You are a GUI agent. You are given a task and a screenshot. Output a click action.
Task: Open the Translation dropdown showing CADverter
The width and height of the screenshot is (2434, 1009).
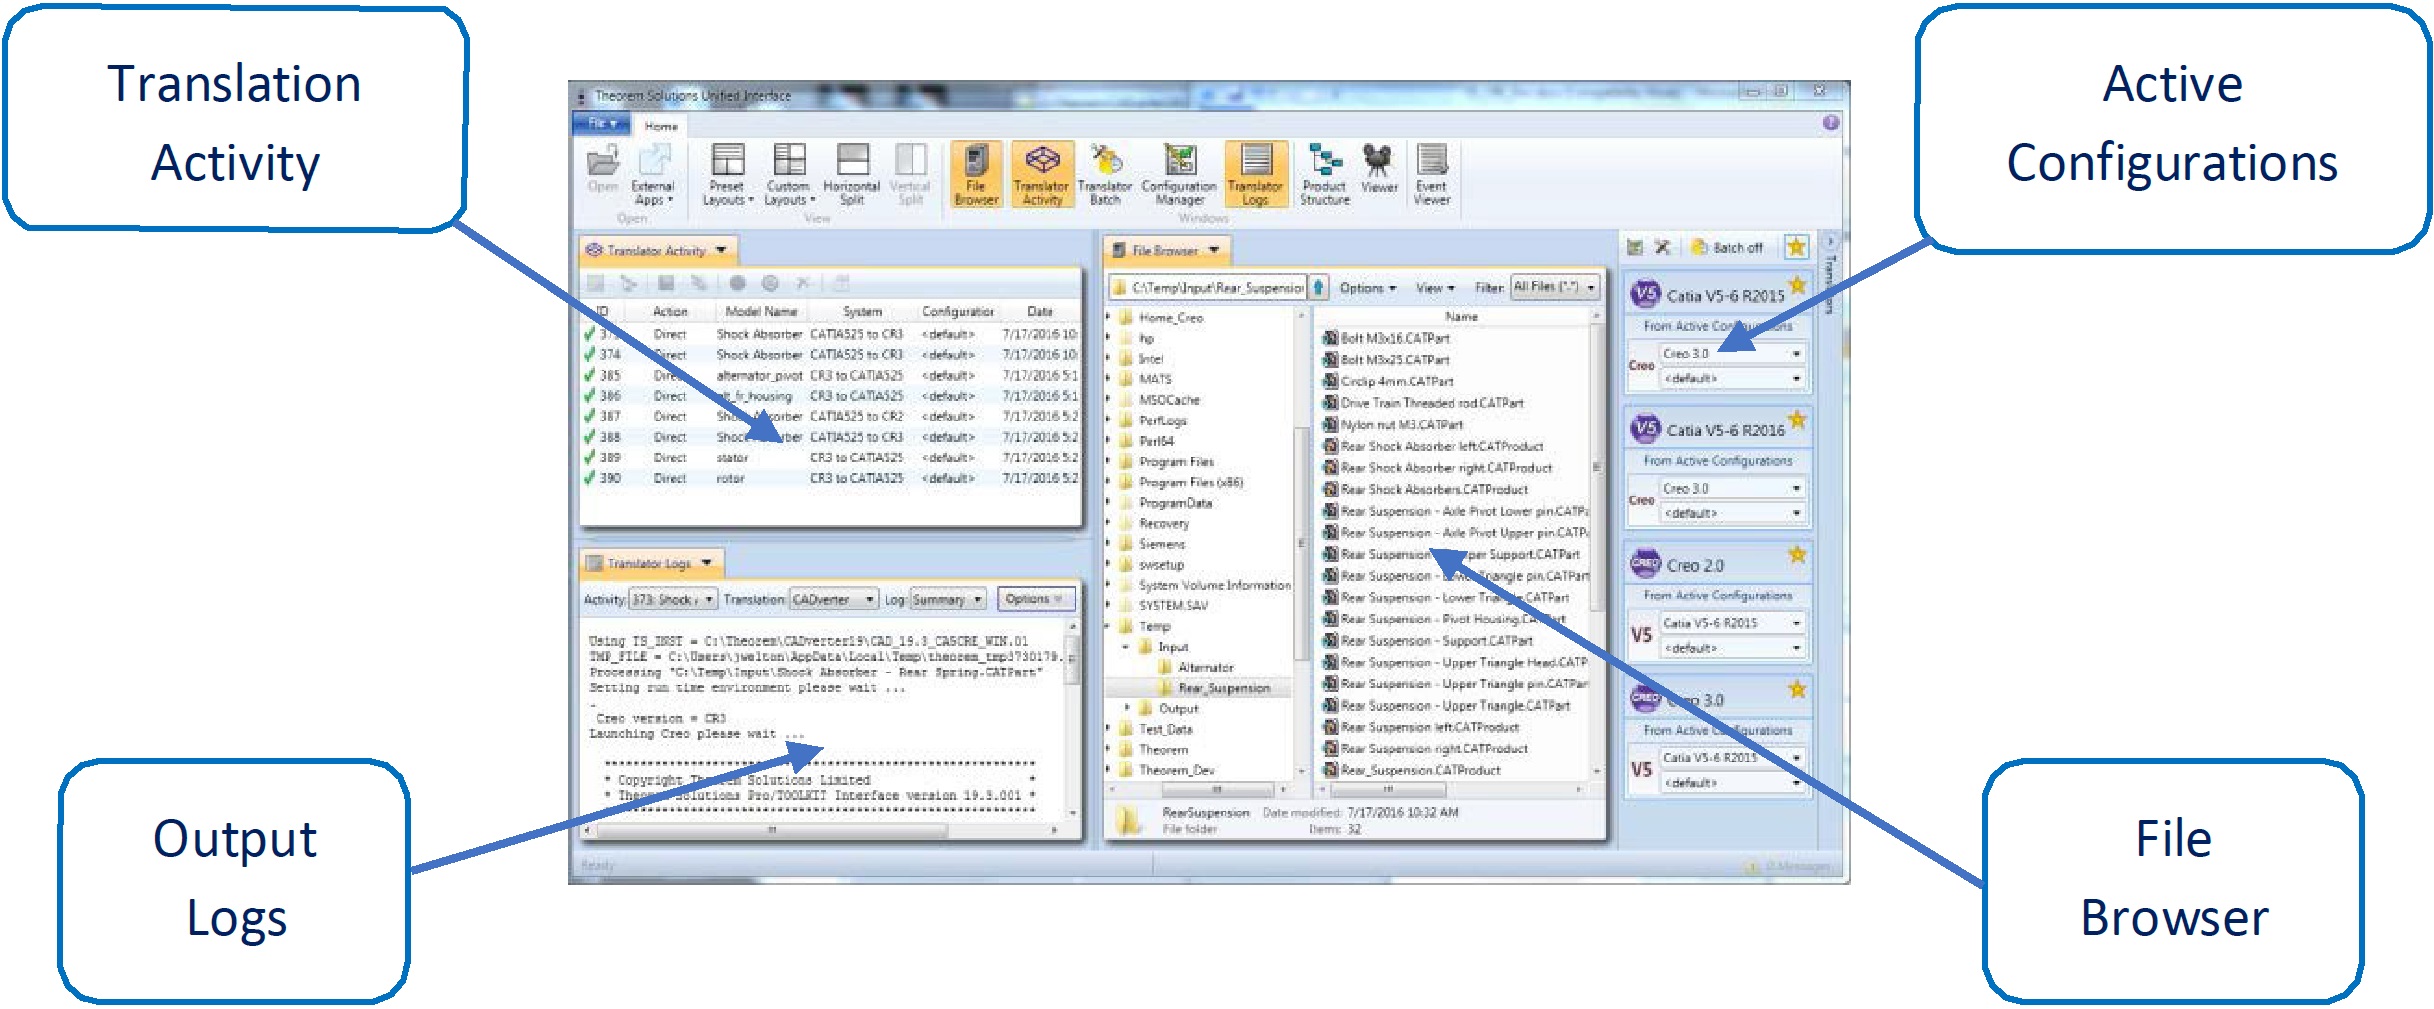[x=834, y=599]
